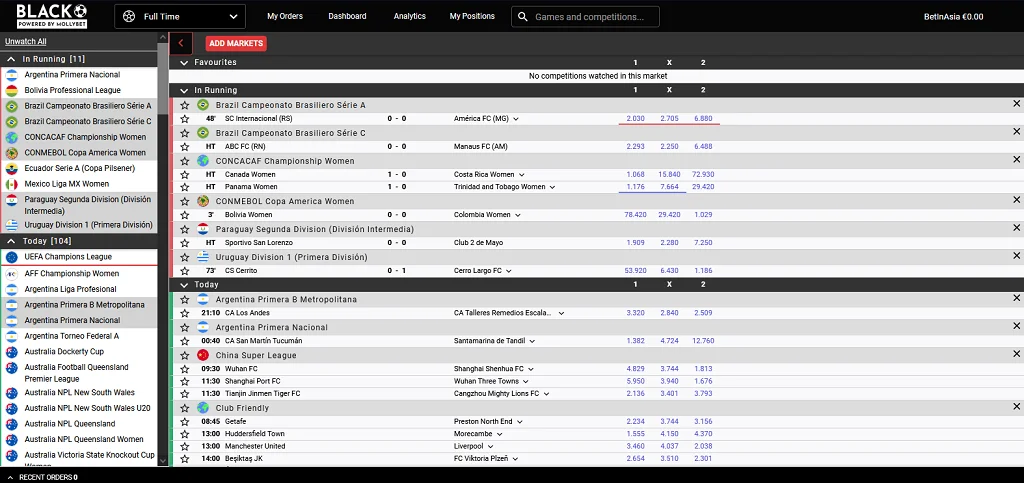The width and height of the screenshot is (1024, 483).
Task: Click the sidebar scrollbar down arrow
Action: [x=163, y=461]
